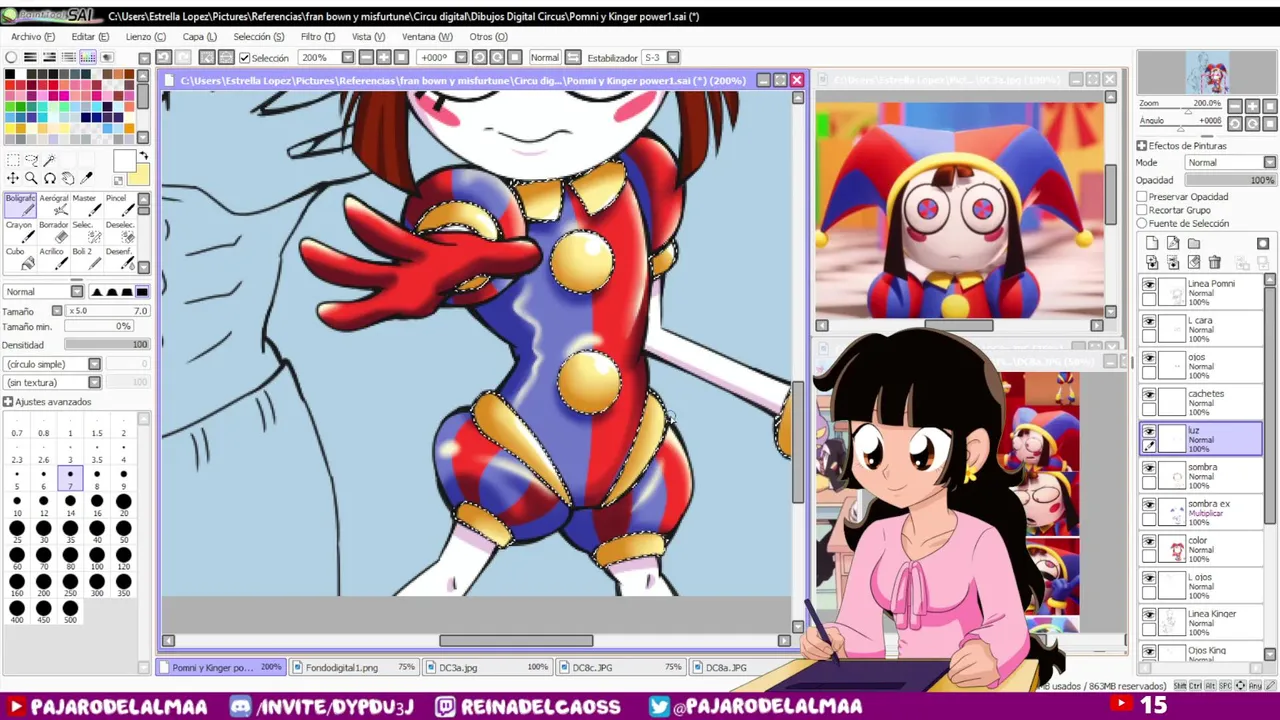Open the Filtro menu
Screen dimensions: 1280x720
coord(318,37)
